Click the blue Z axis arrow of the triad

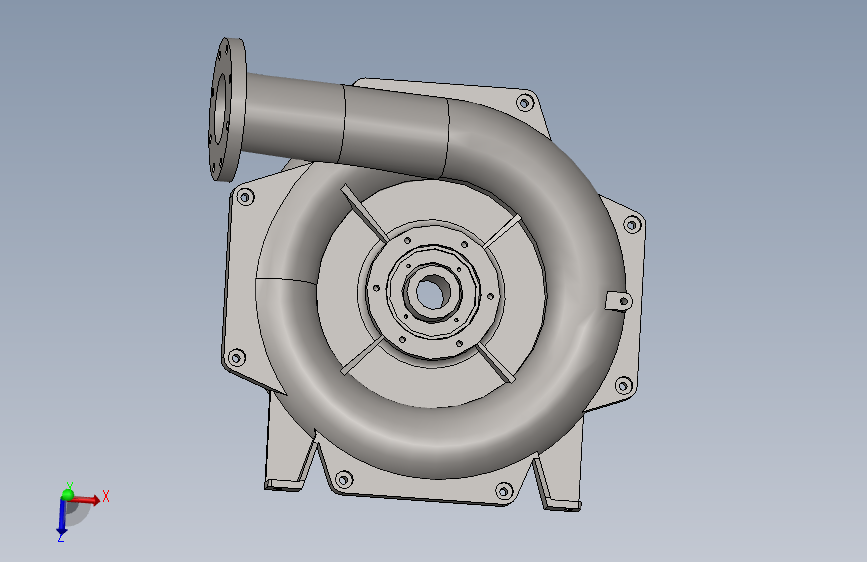[x=62, y=518]
